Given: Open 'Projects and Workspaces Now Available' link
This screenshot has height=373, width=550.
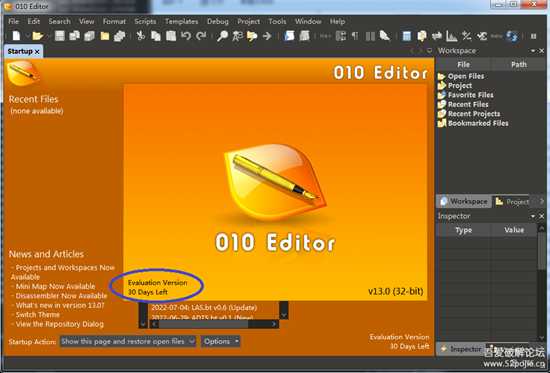Looking at the screenshot, I should pyautogui.click(x=62, y=272).
